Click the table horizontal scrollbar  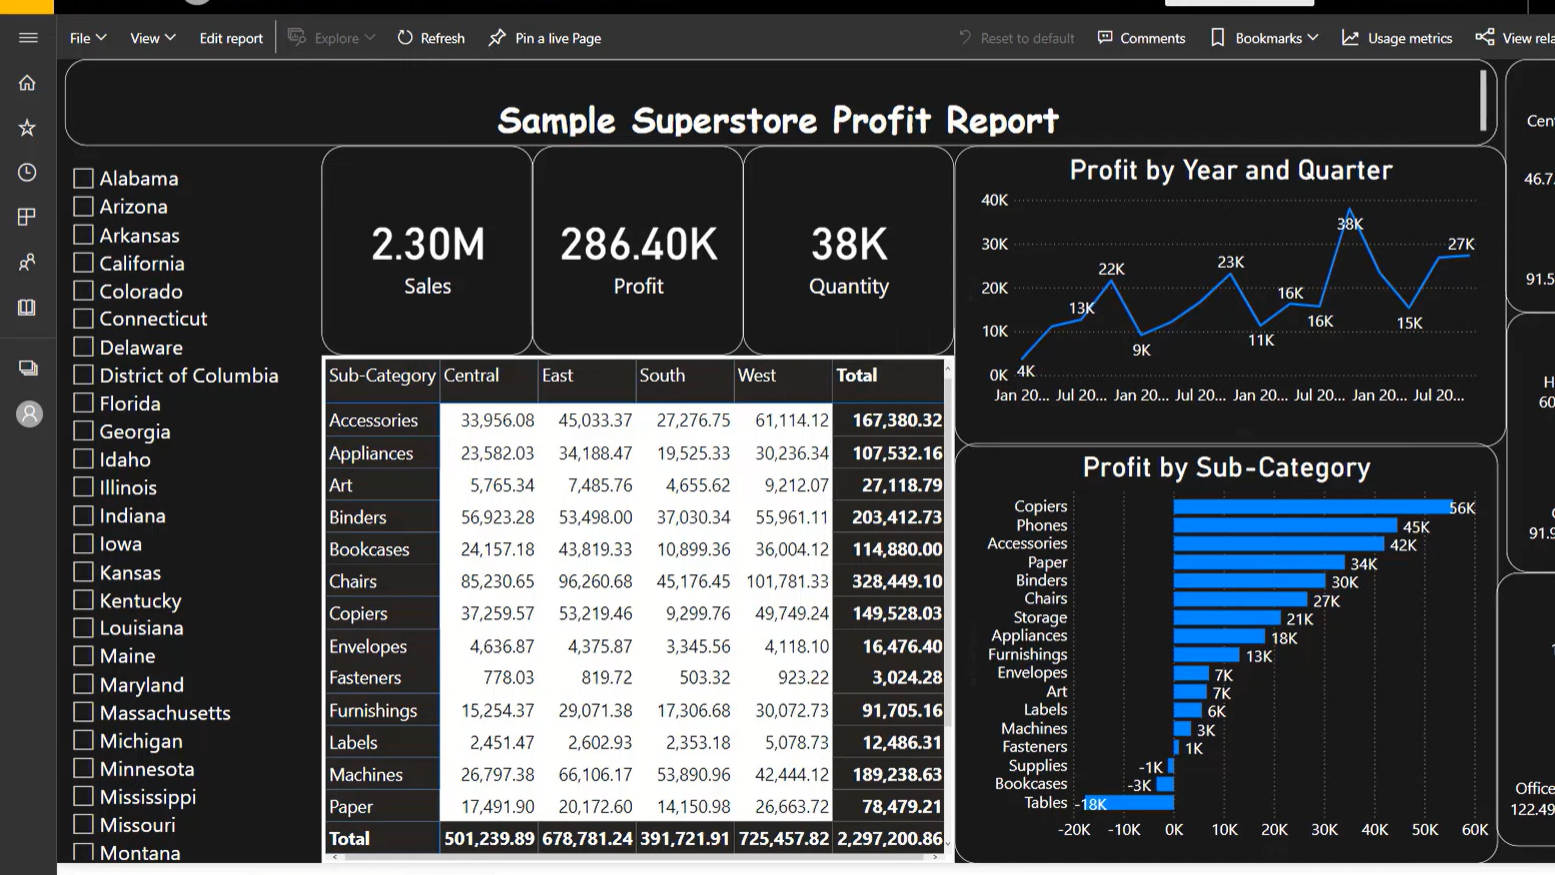633,857
